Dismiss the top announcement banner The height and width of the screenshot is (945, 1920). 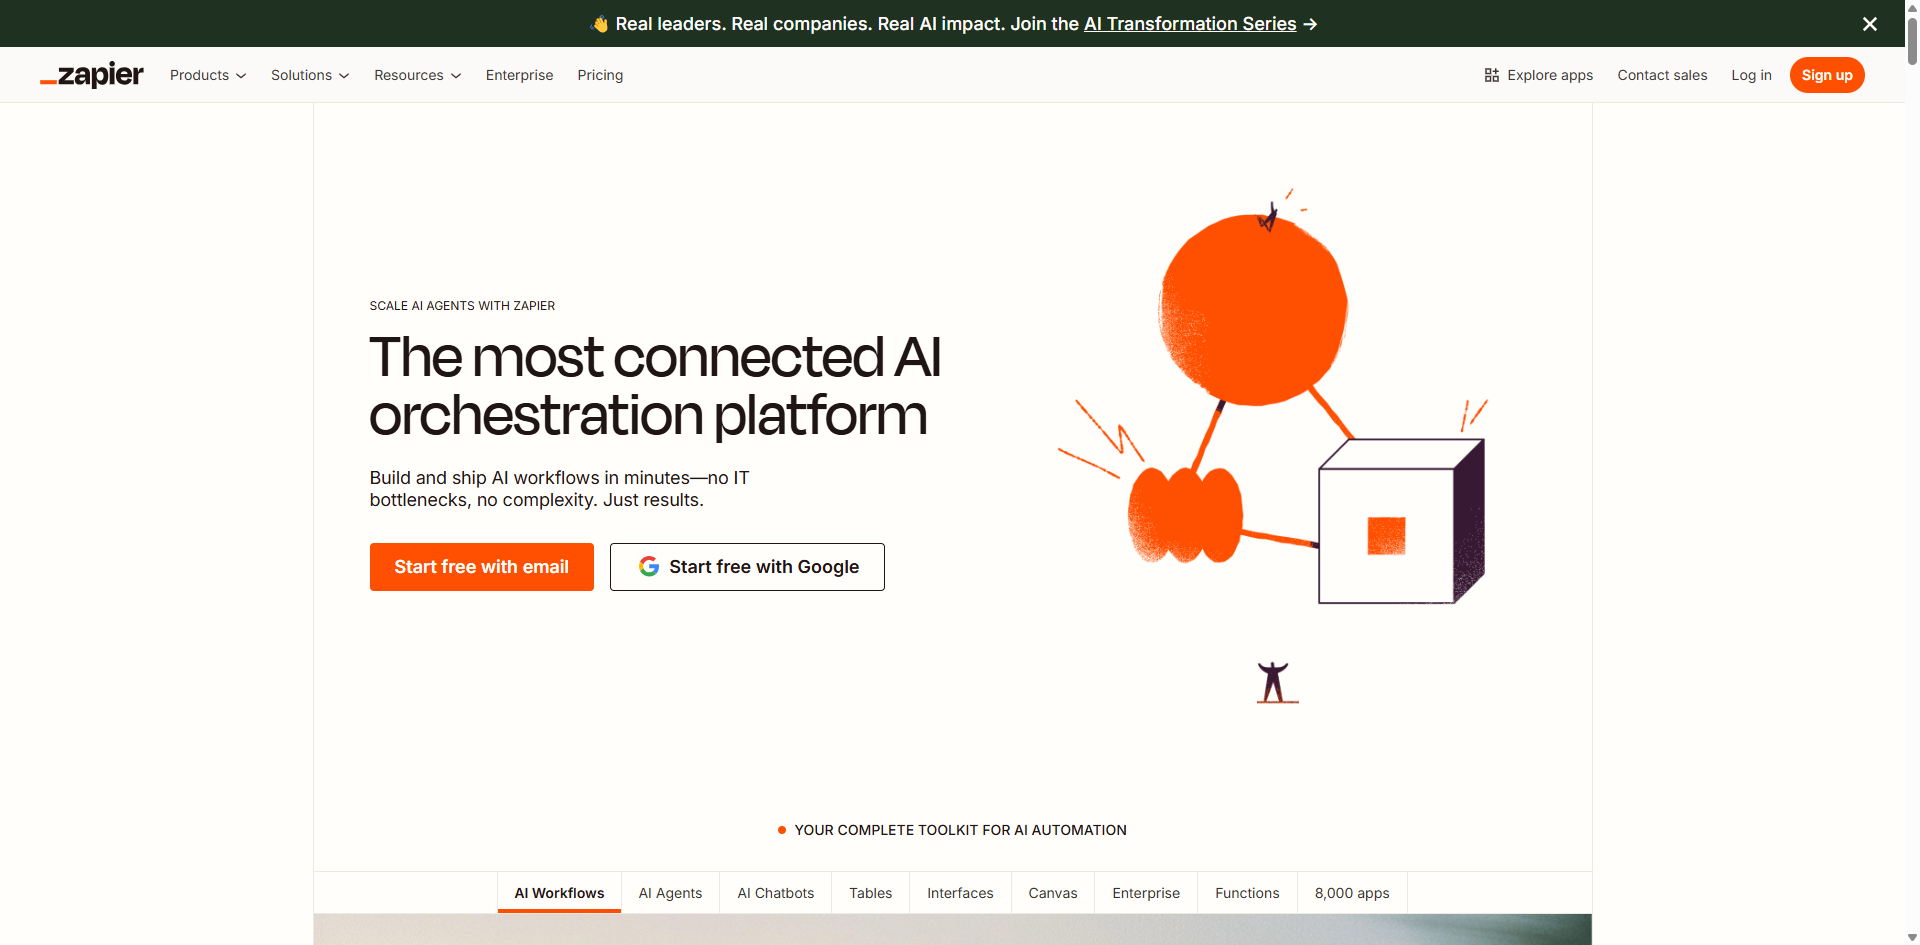[1870, 23]
